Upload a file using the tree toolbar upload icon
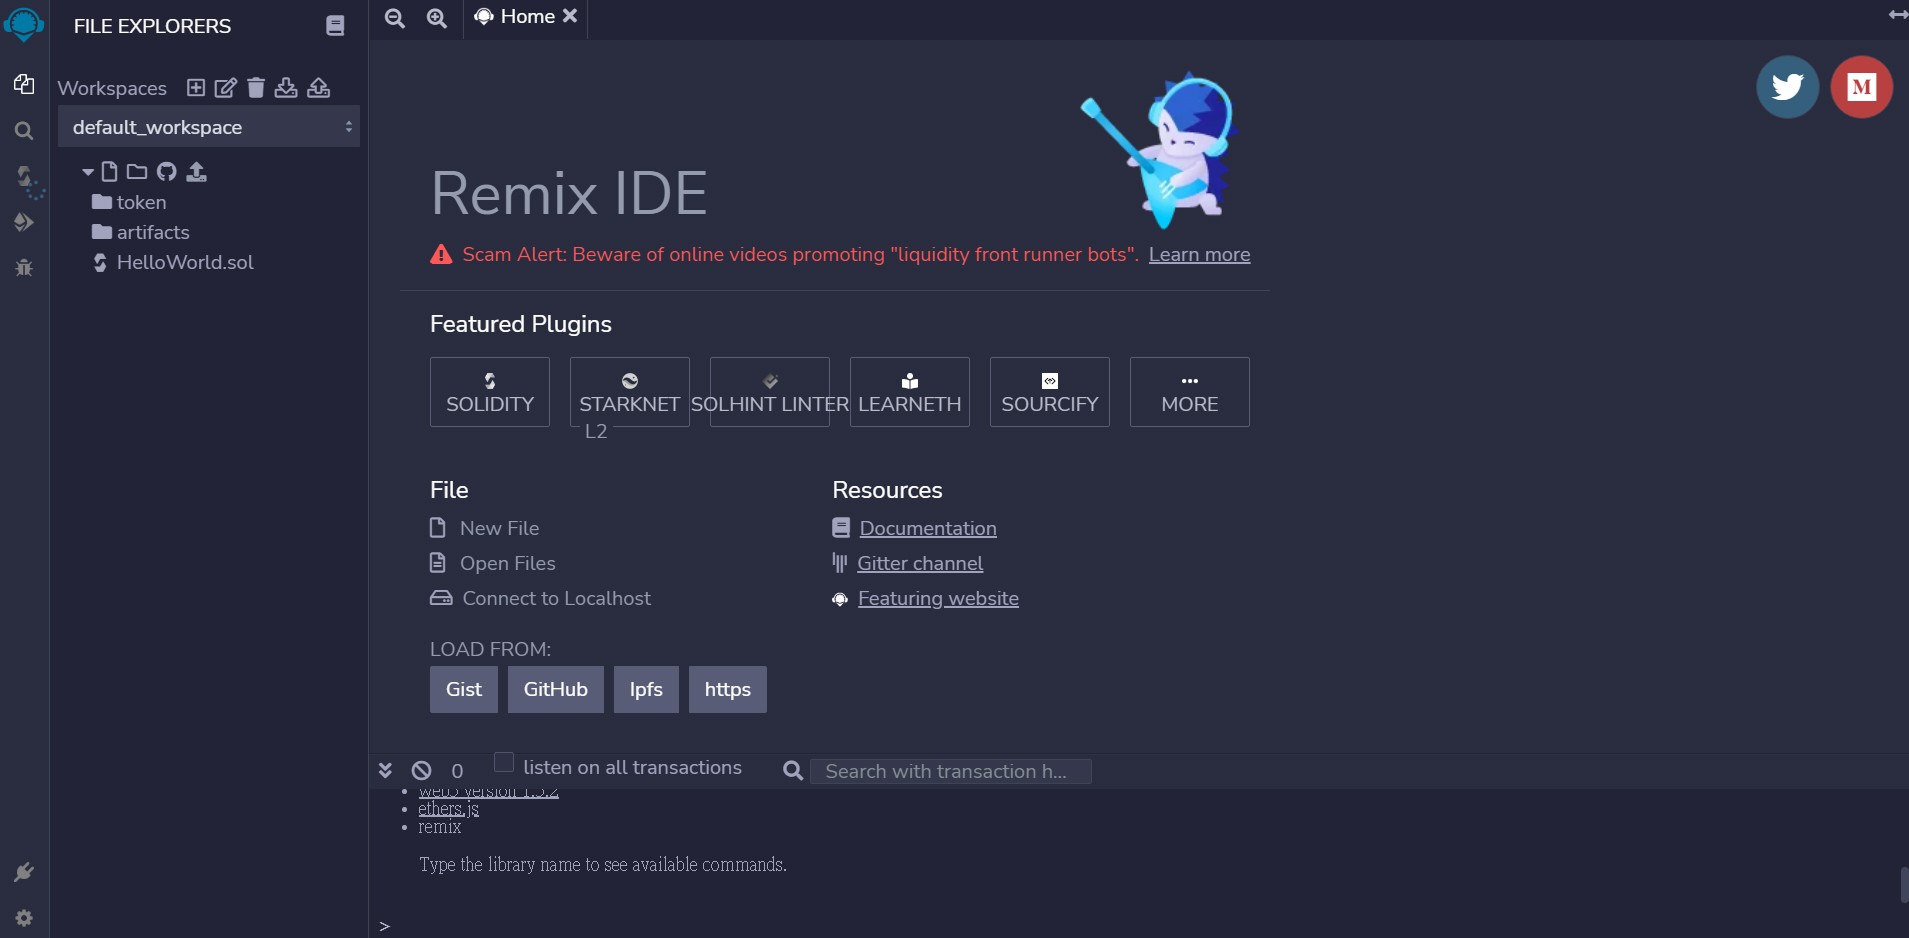Viewport: 1909px width, 938px height. 197,172
